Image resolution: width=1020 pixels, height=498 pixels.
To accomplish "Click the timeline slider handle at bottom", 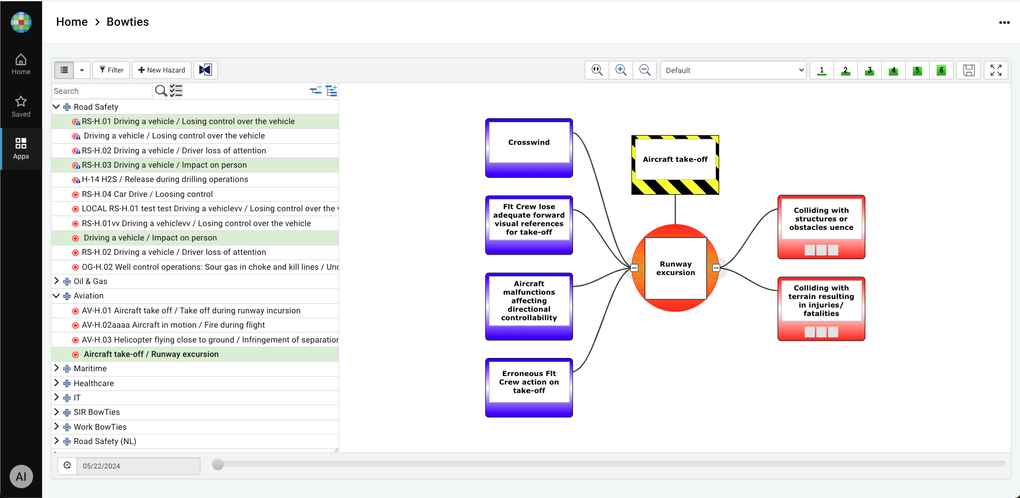I will [x=218, y=464].
